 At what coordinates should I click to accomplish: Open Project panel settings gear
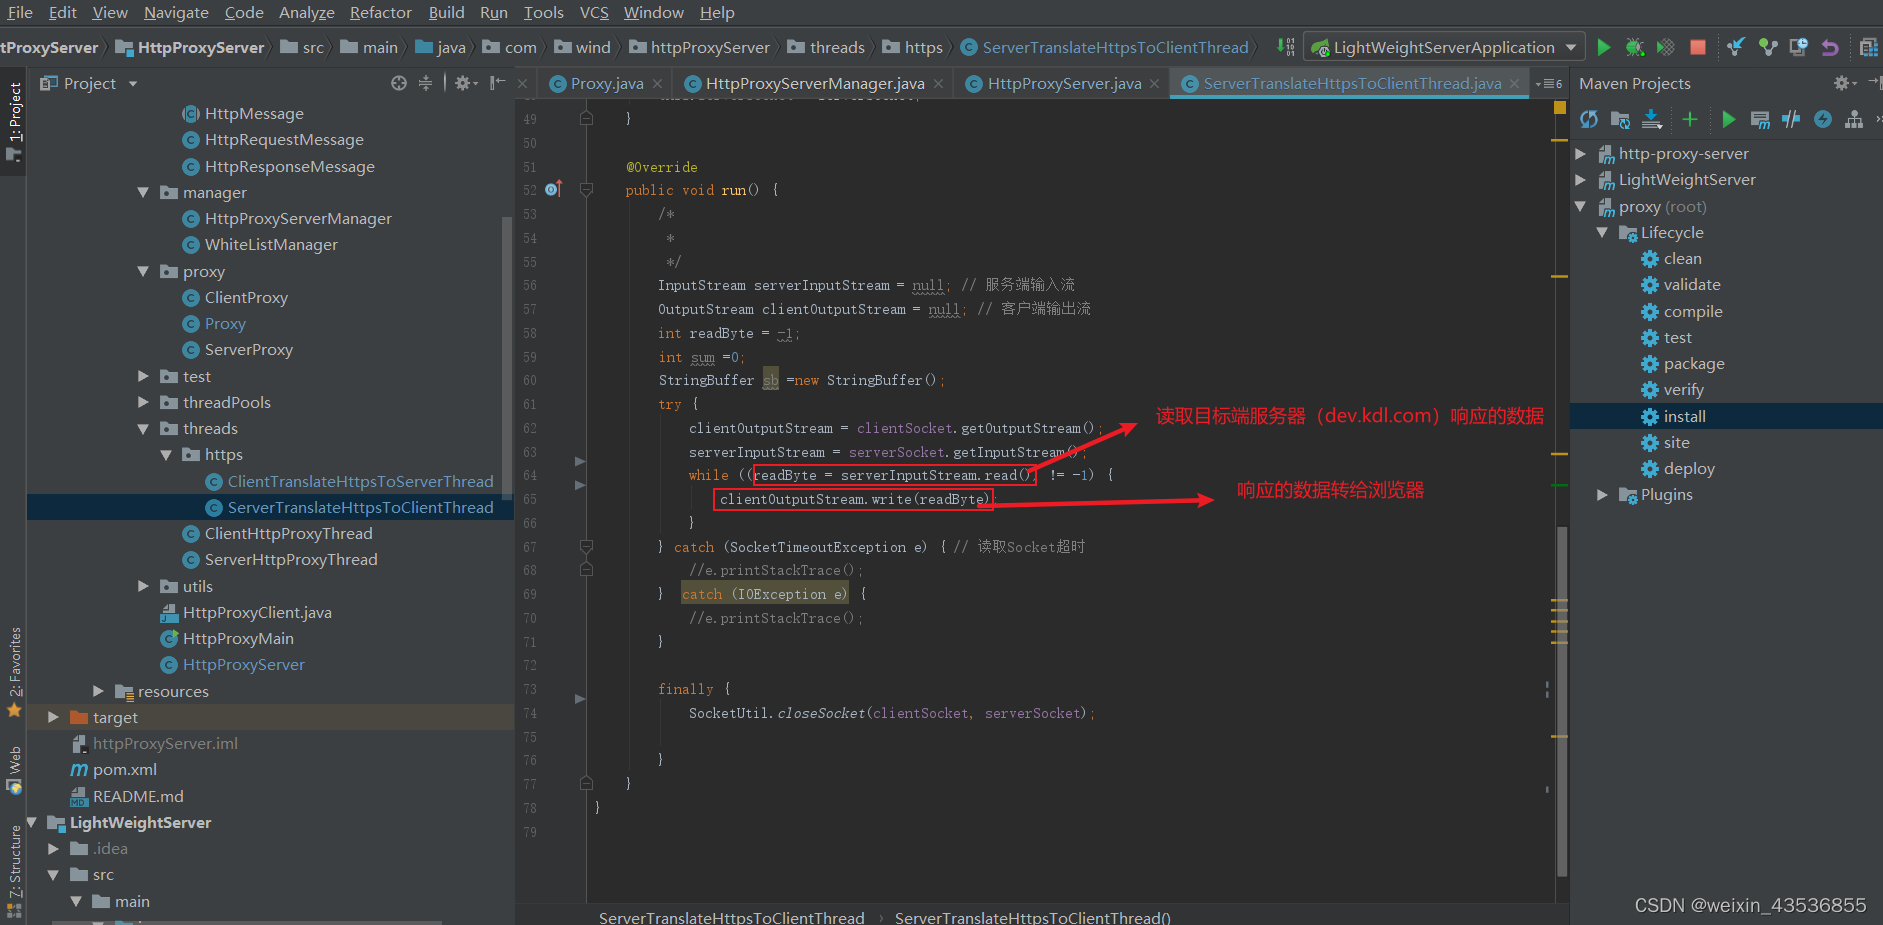(x=465, y=83)
